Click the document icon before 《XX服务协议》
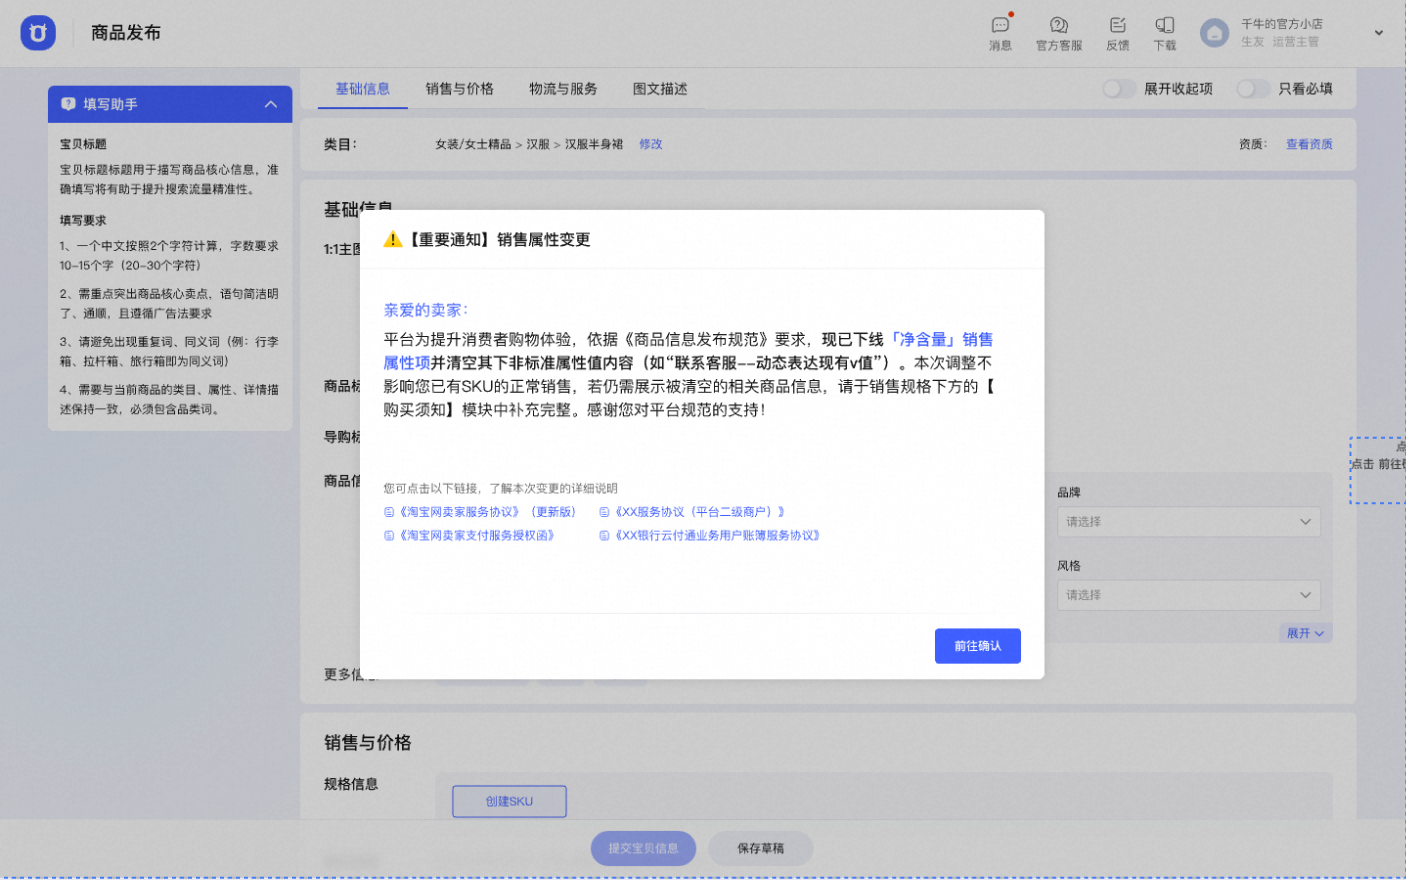1406x880 pixels. coord(604,512)
